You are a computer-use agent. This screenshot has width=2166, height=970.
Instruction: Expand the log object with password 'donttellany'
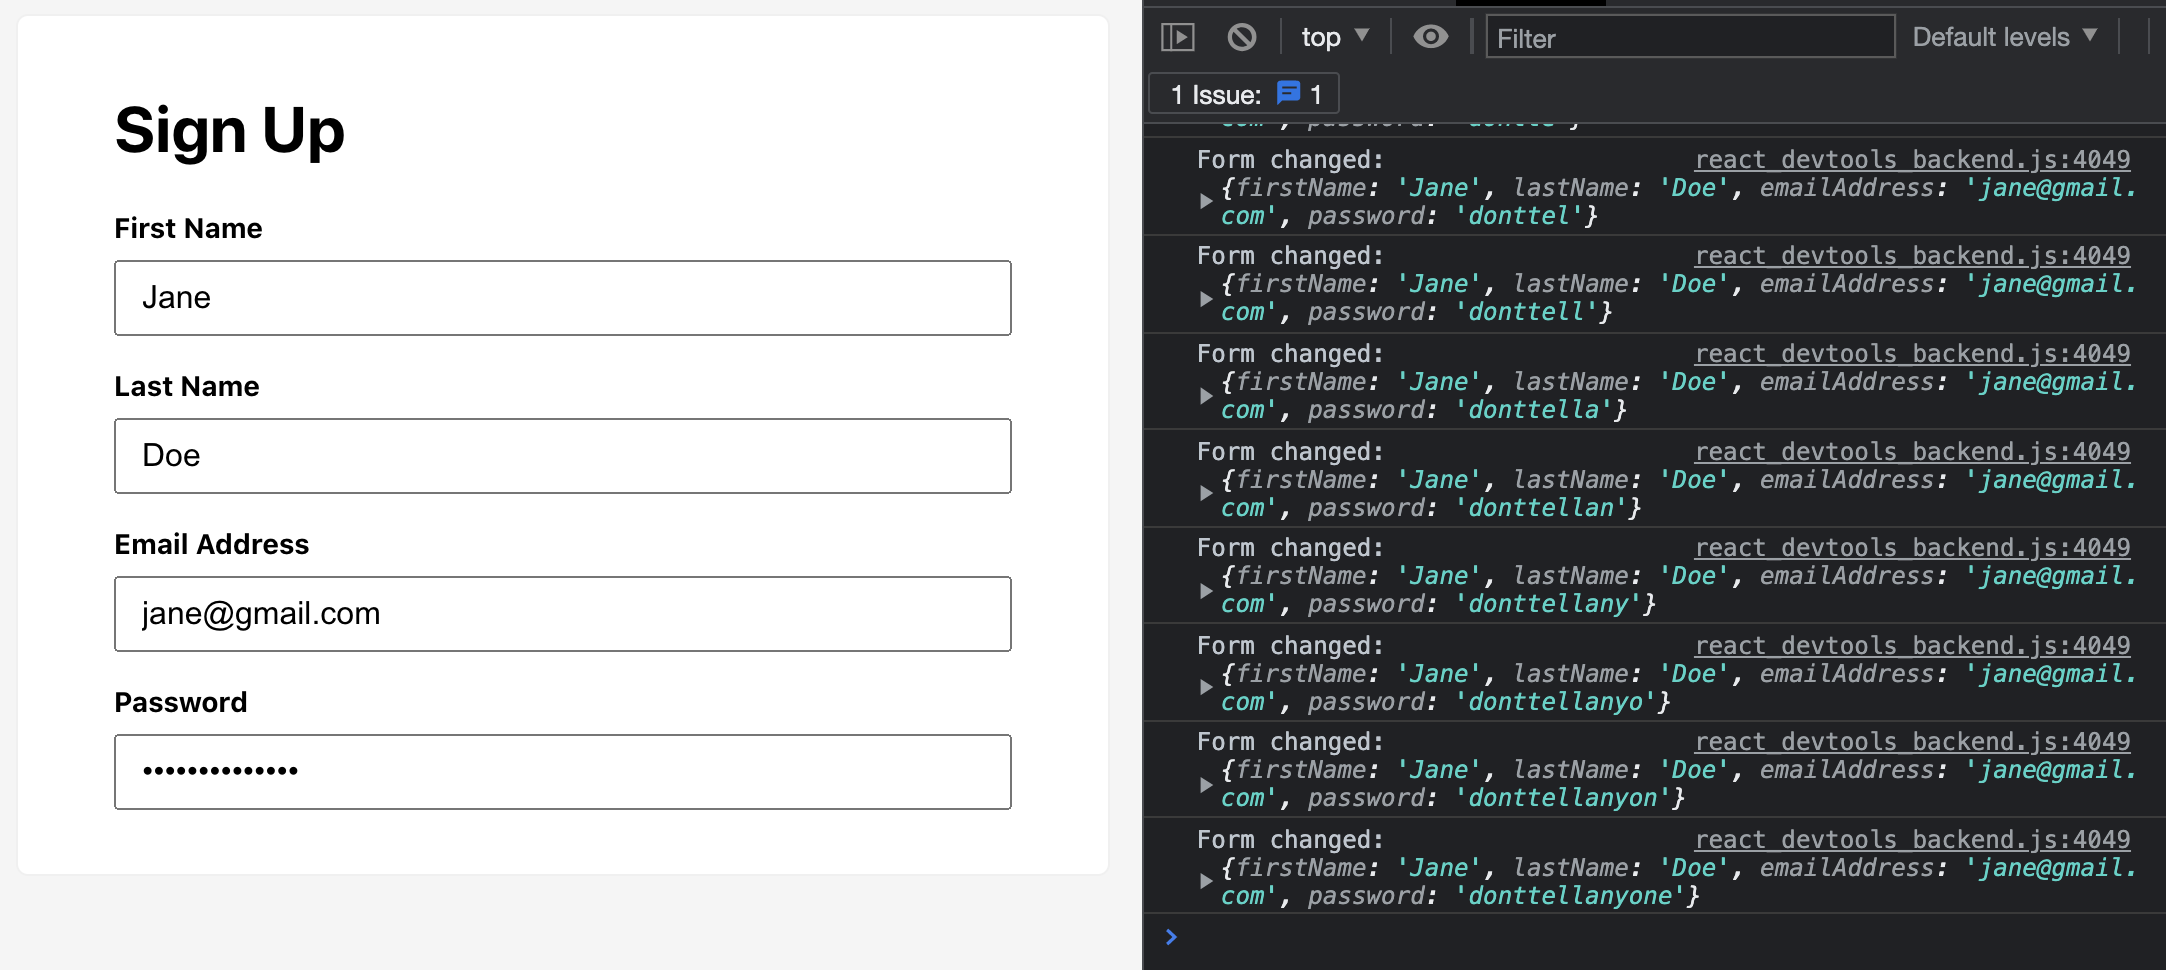pos(1206,590)
